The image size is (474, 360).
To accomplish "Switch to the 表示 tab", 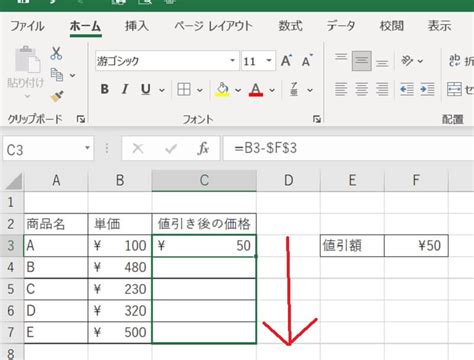I will pos(439,26).
